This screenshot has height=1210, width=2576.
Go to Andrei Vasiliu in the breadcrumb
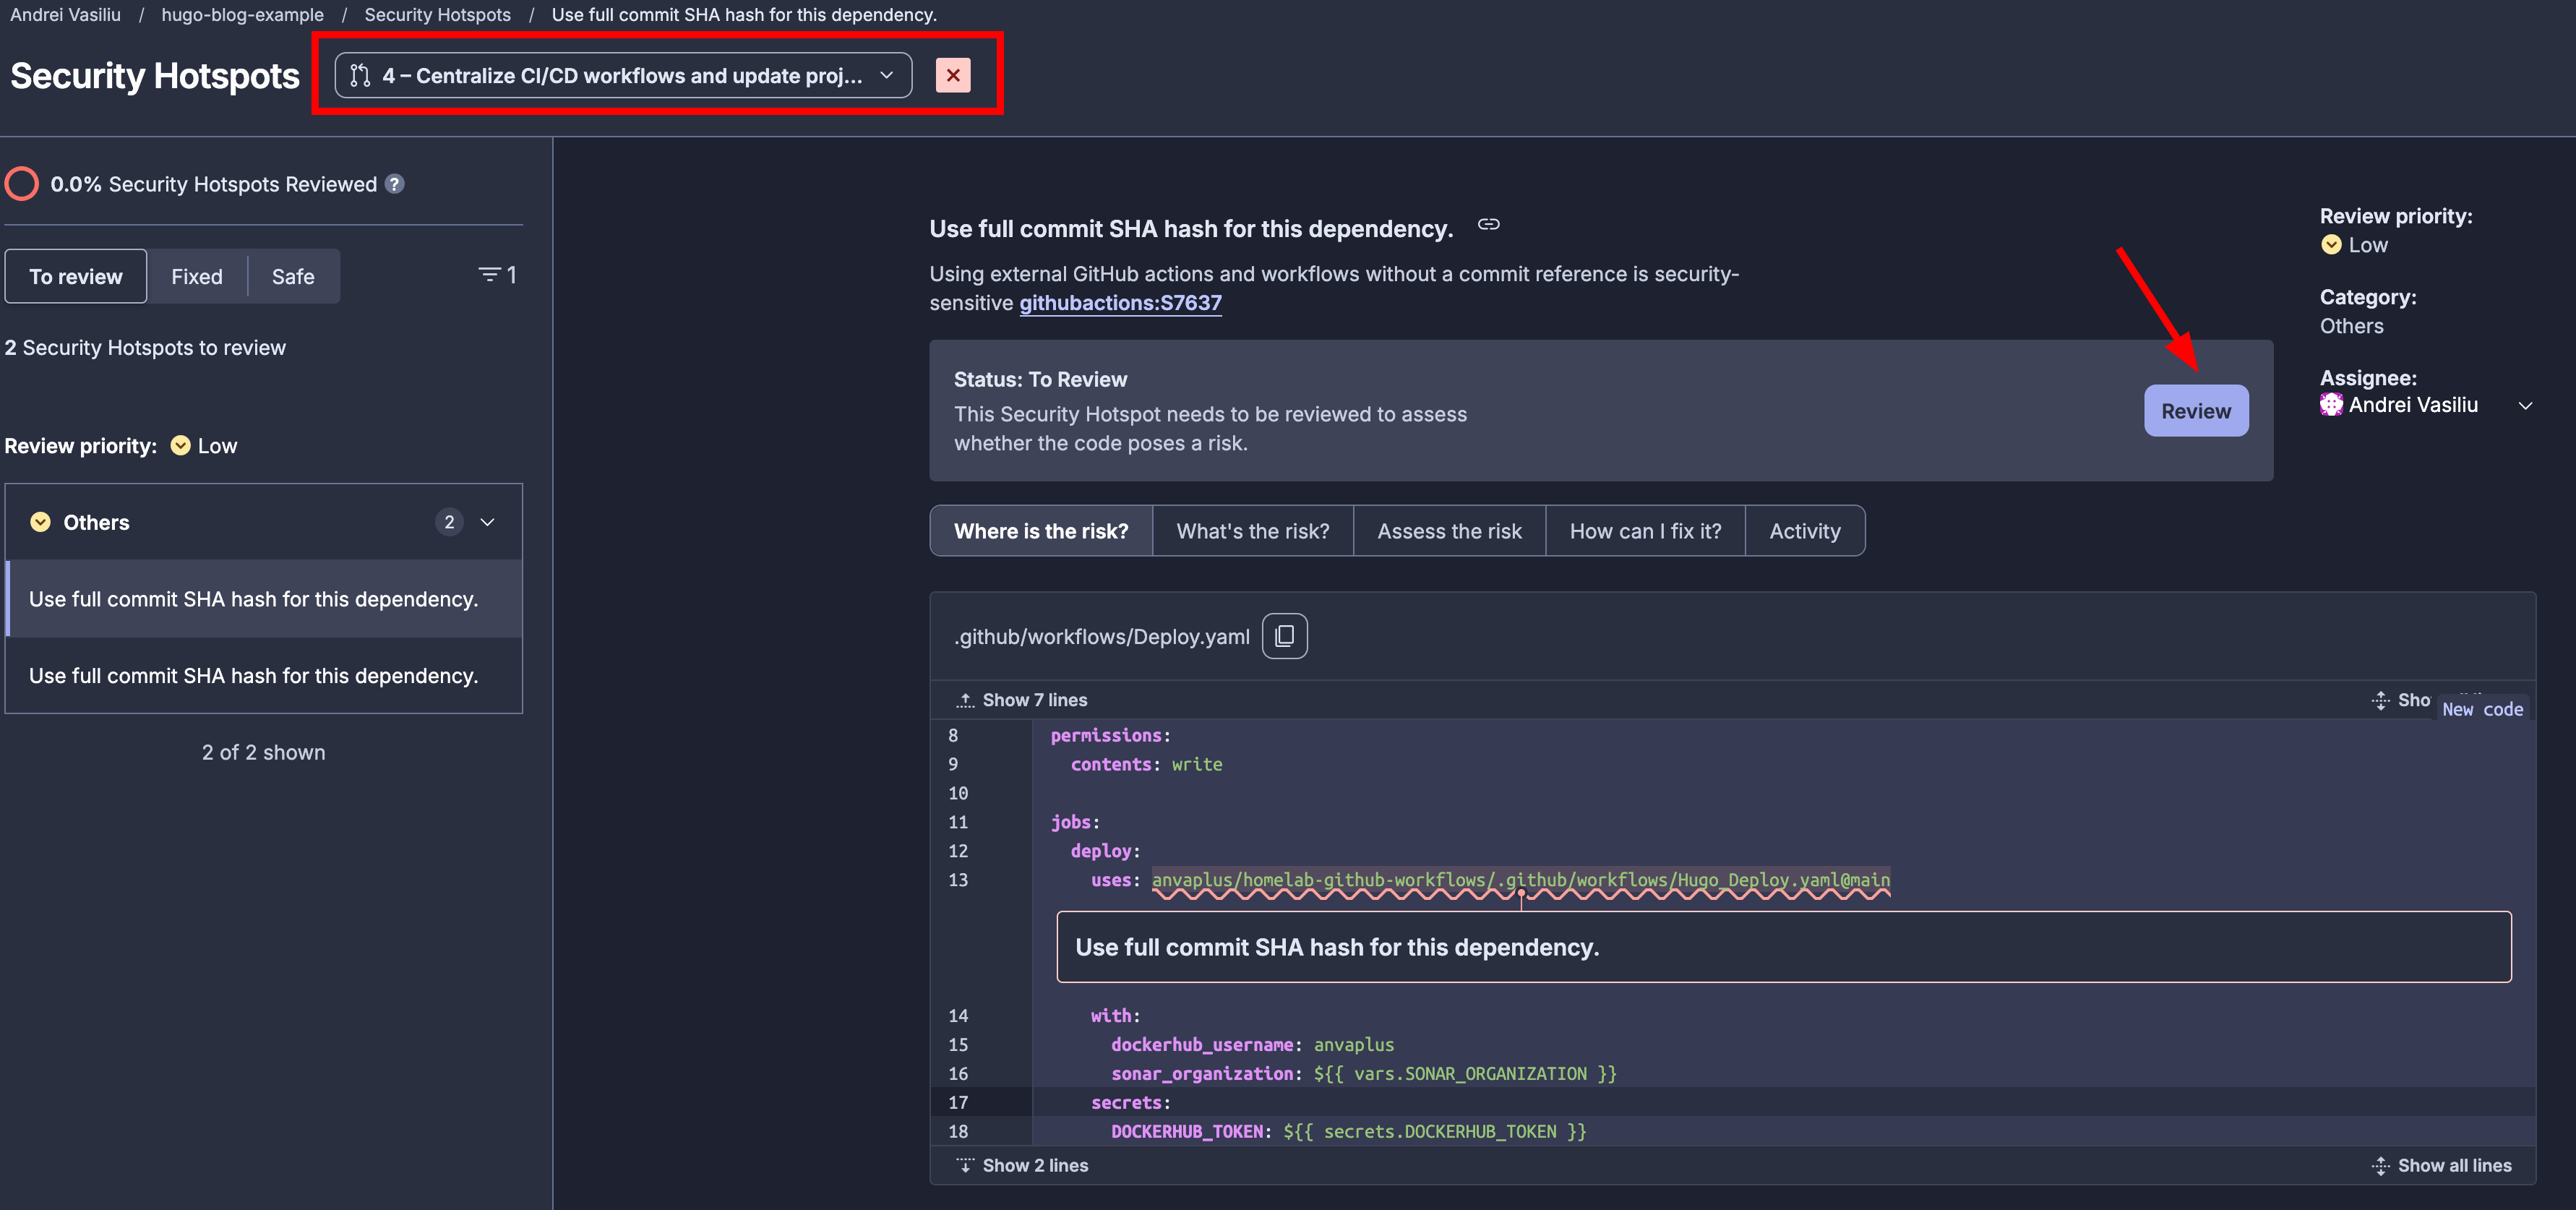[x=65, y=15]
